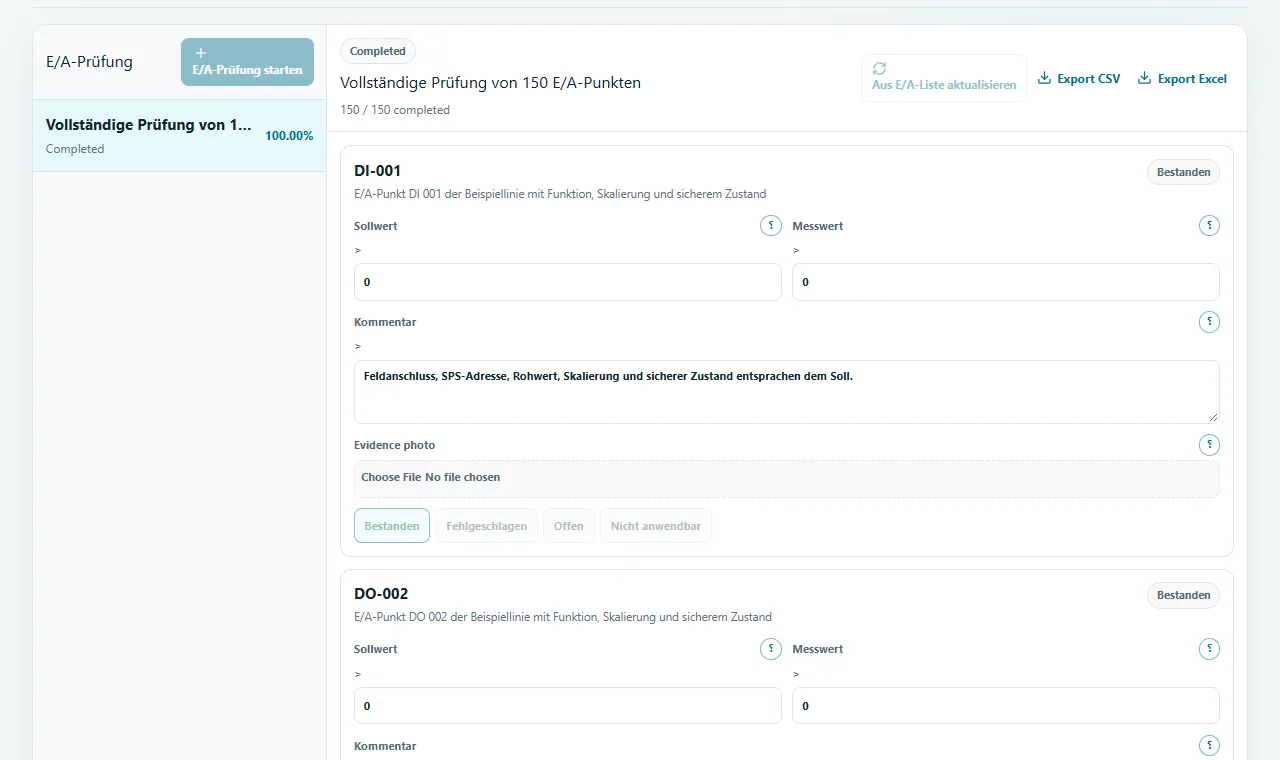The image size is (1280, 760).
Task: Click Choose File for the evidence photo
Action: (x=391, y=477)
